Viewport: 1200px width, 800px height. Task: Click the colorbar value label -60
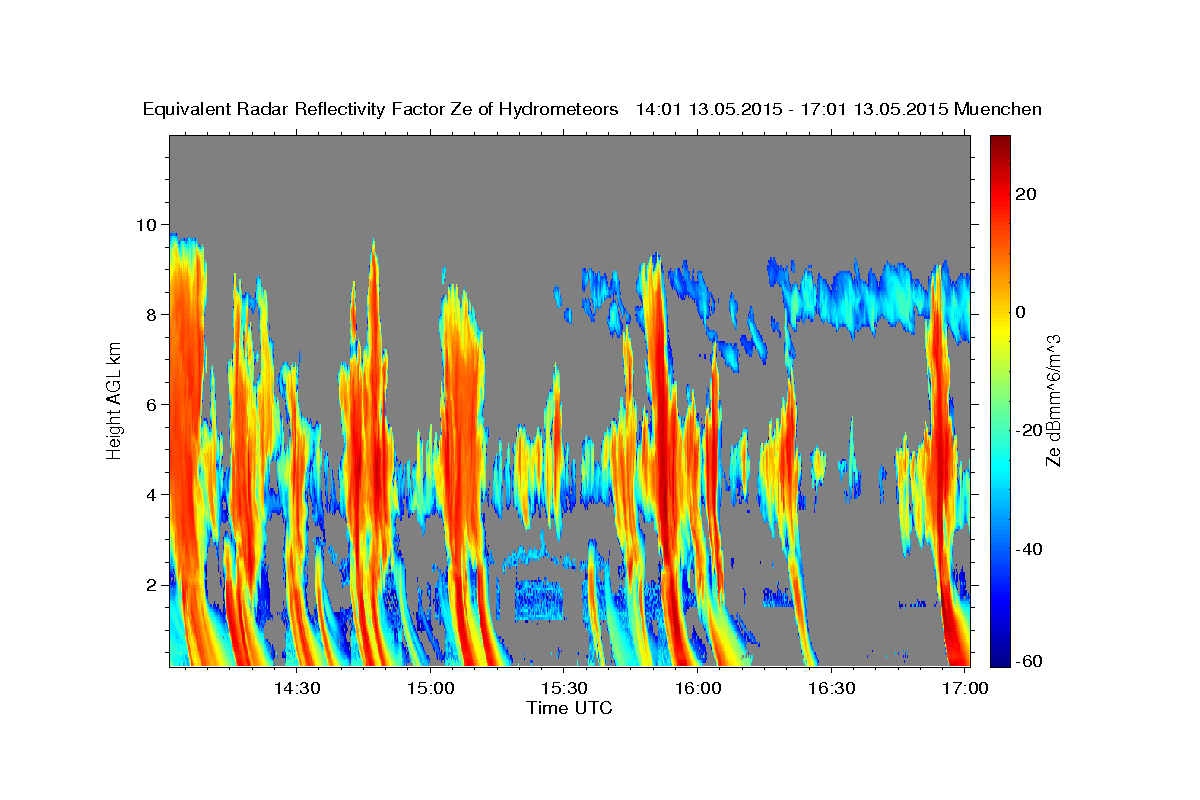[x=1029, y=660]
